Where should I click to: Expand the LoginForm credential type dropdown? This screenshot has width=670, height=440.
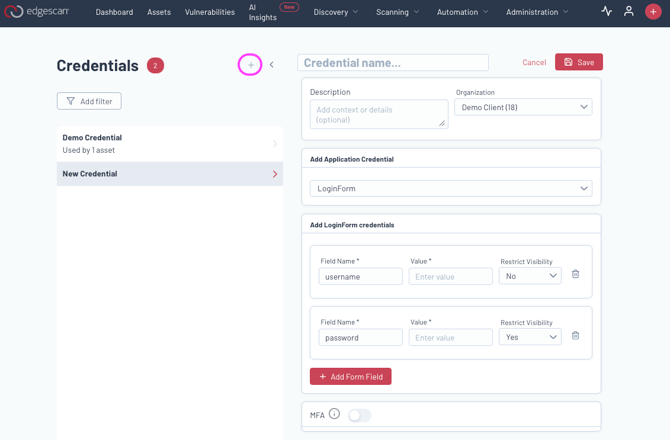tap(451, 188)
